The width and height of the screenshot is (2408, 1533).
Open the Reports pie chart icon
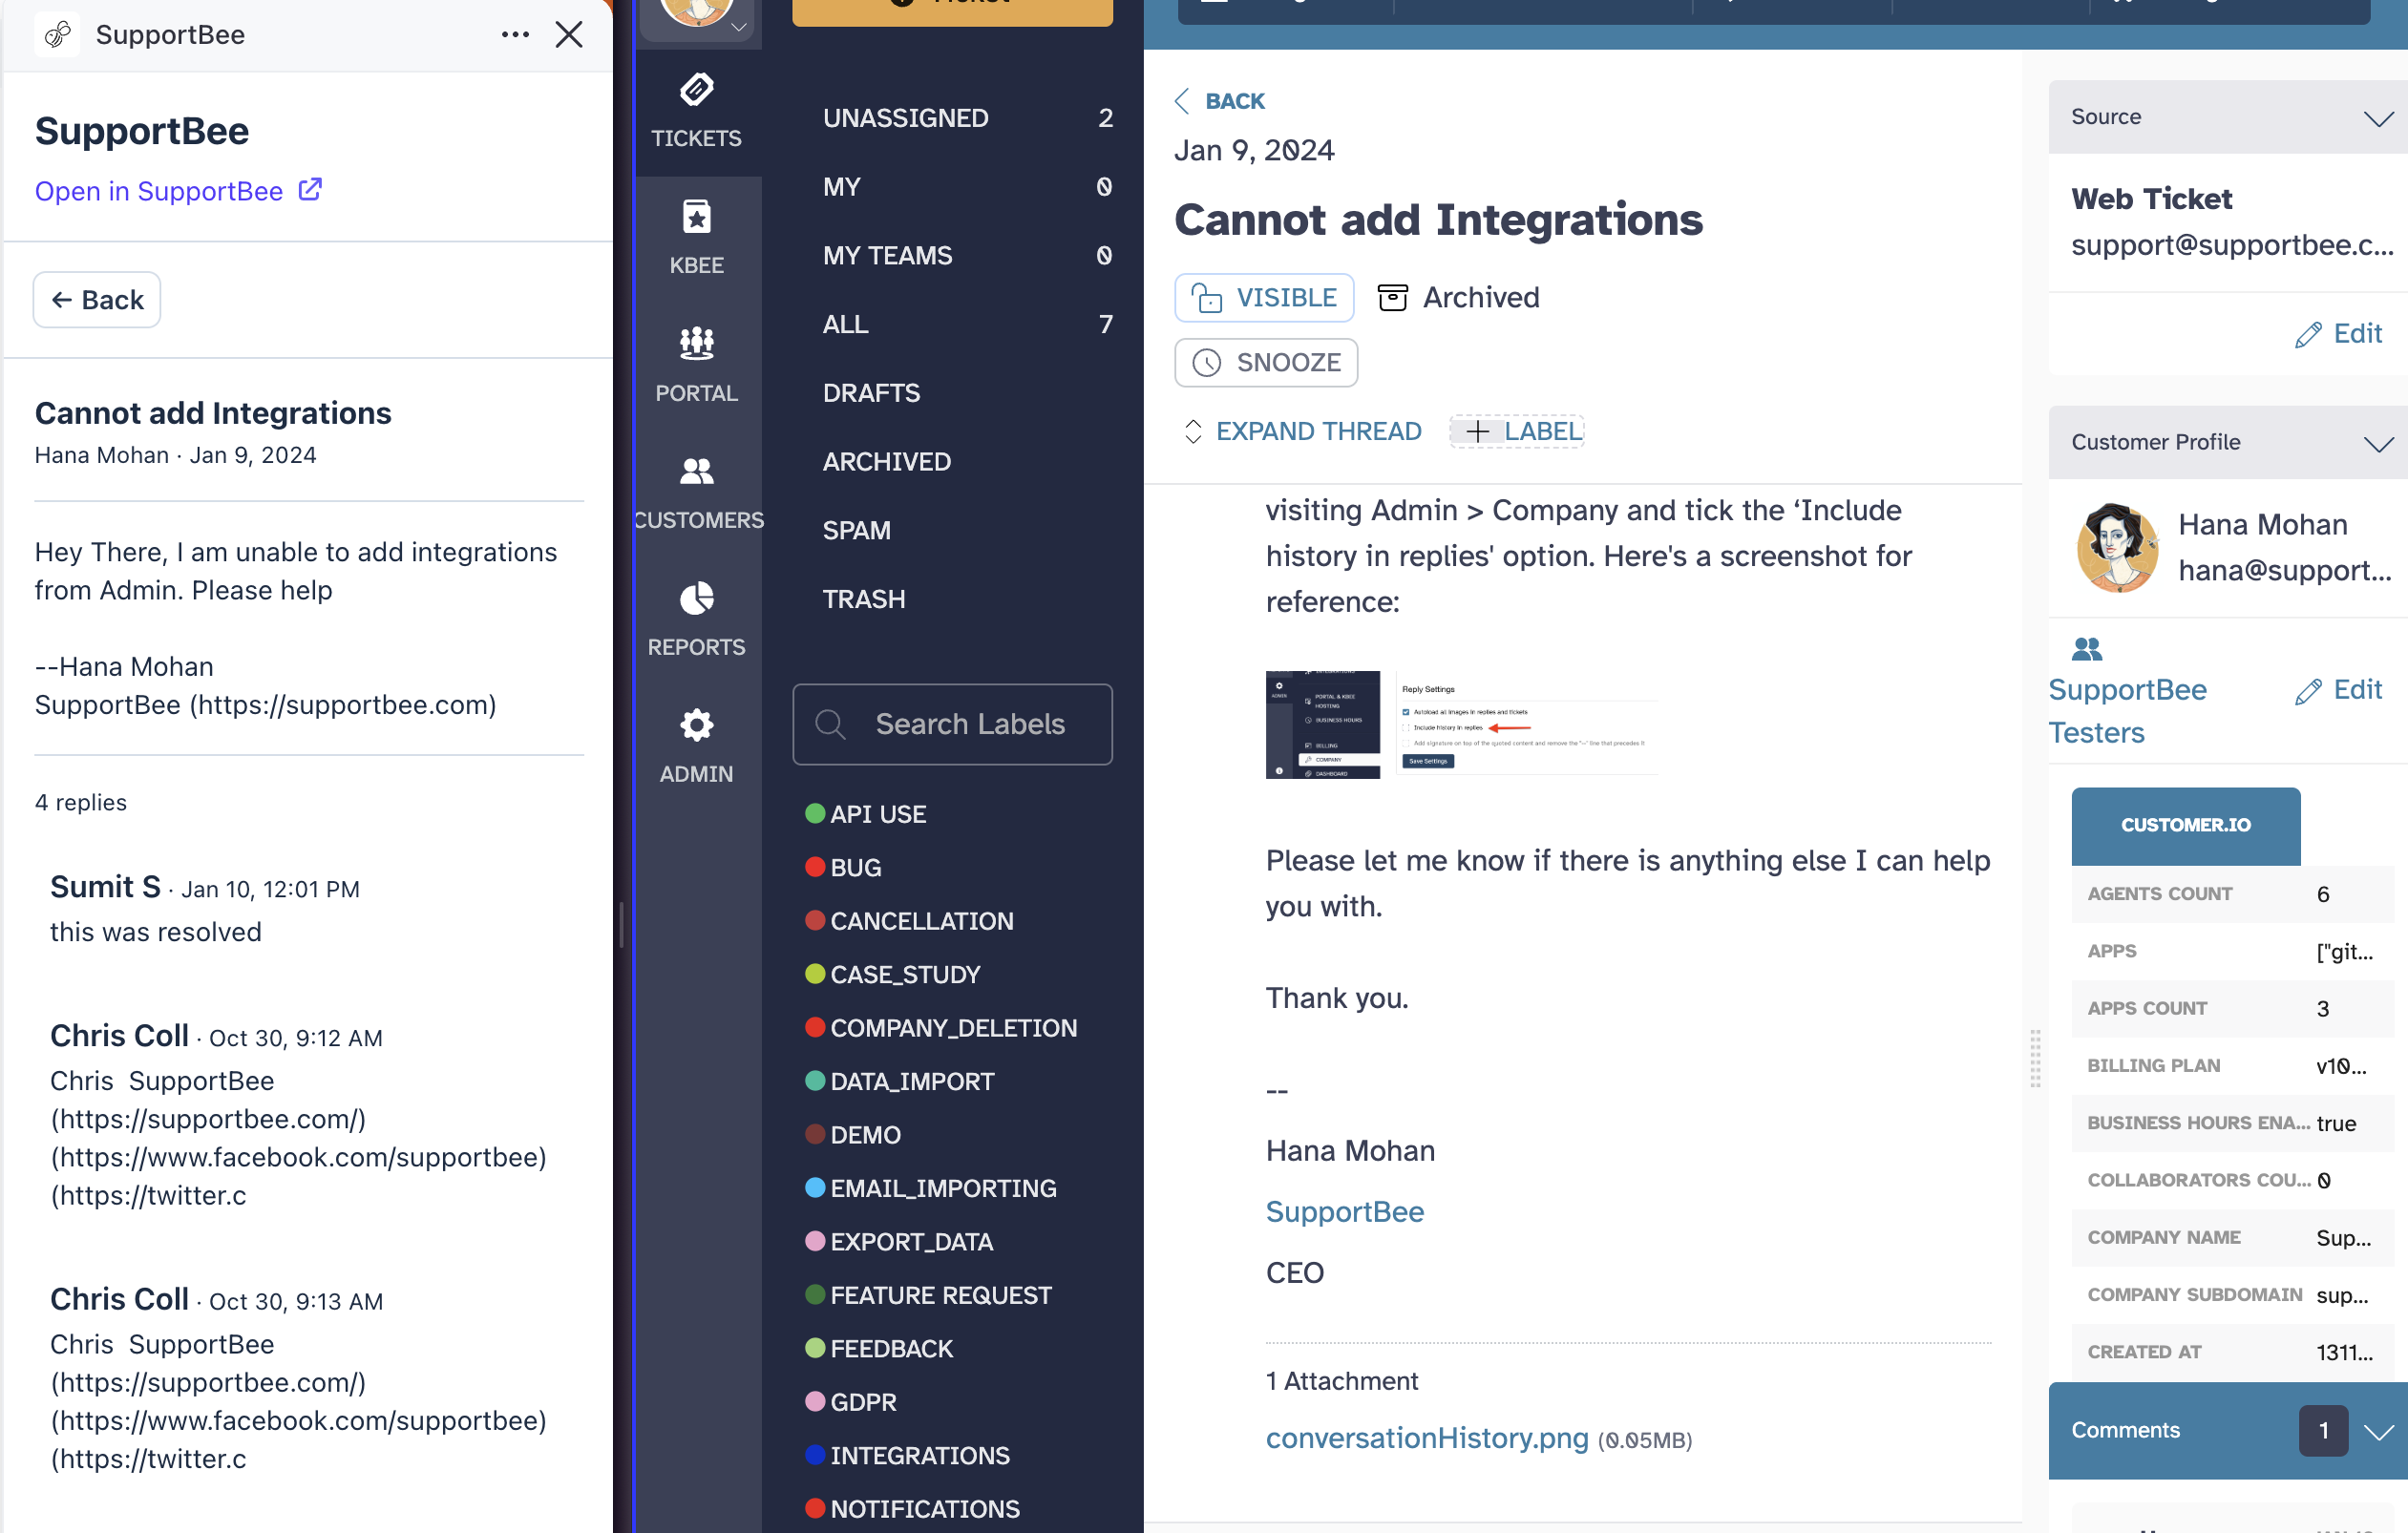[696, 598]
